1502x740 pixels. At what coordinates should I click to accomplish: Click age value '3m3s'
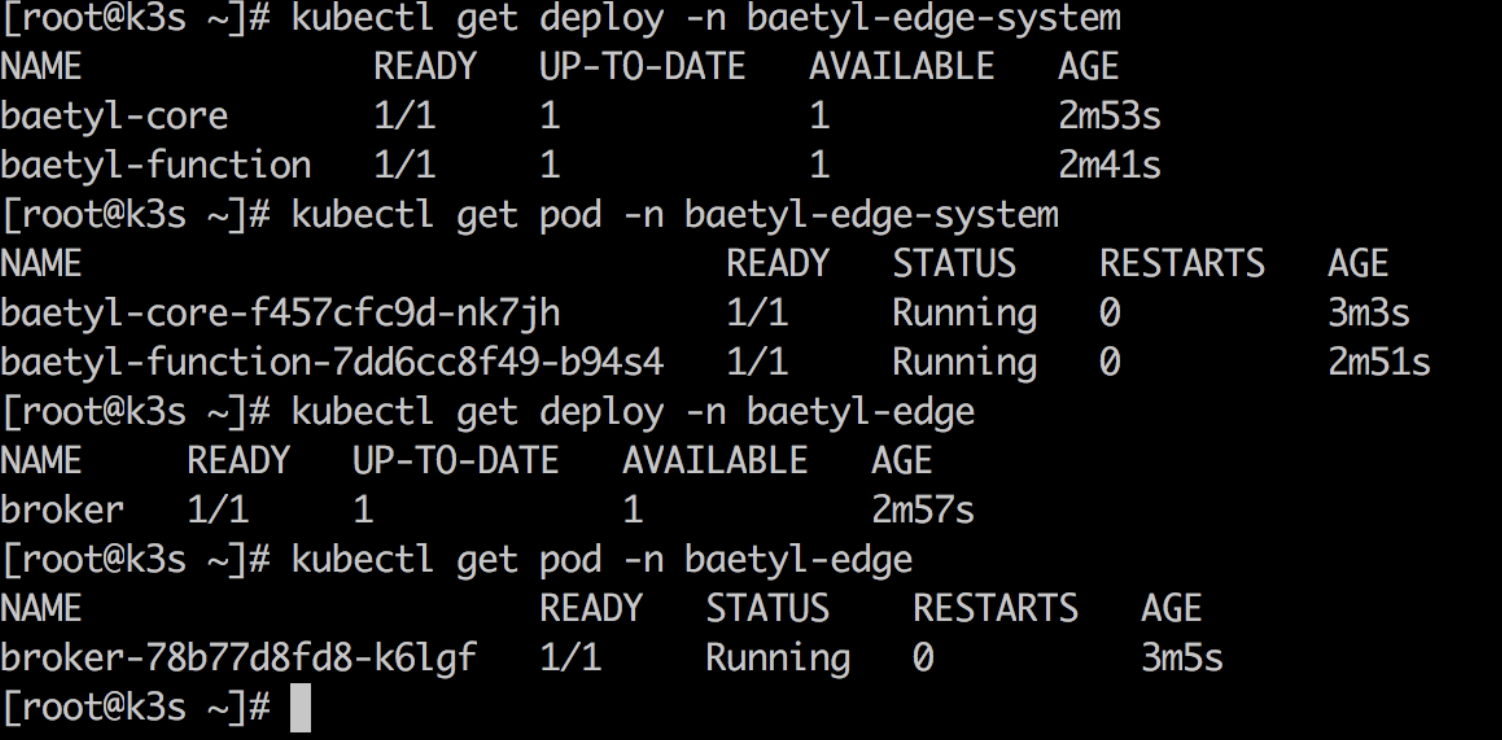1369,314
